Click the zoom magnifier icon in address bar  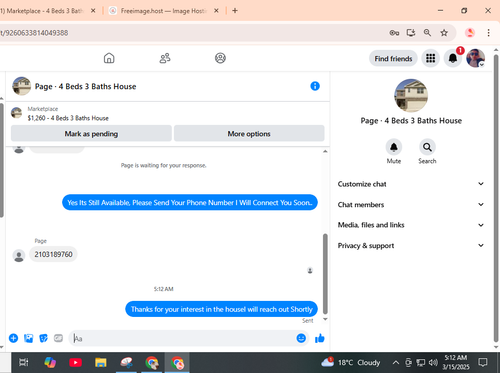tap(427, 33)
